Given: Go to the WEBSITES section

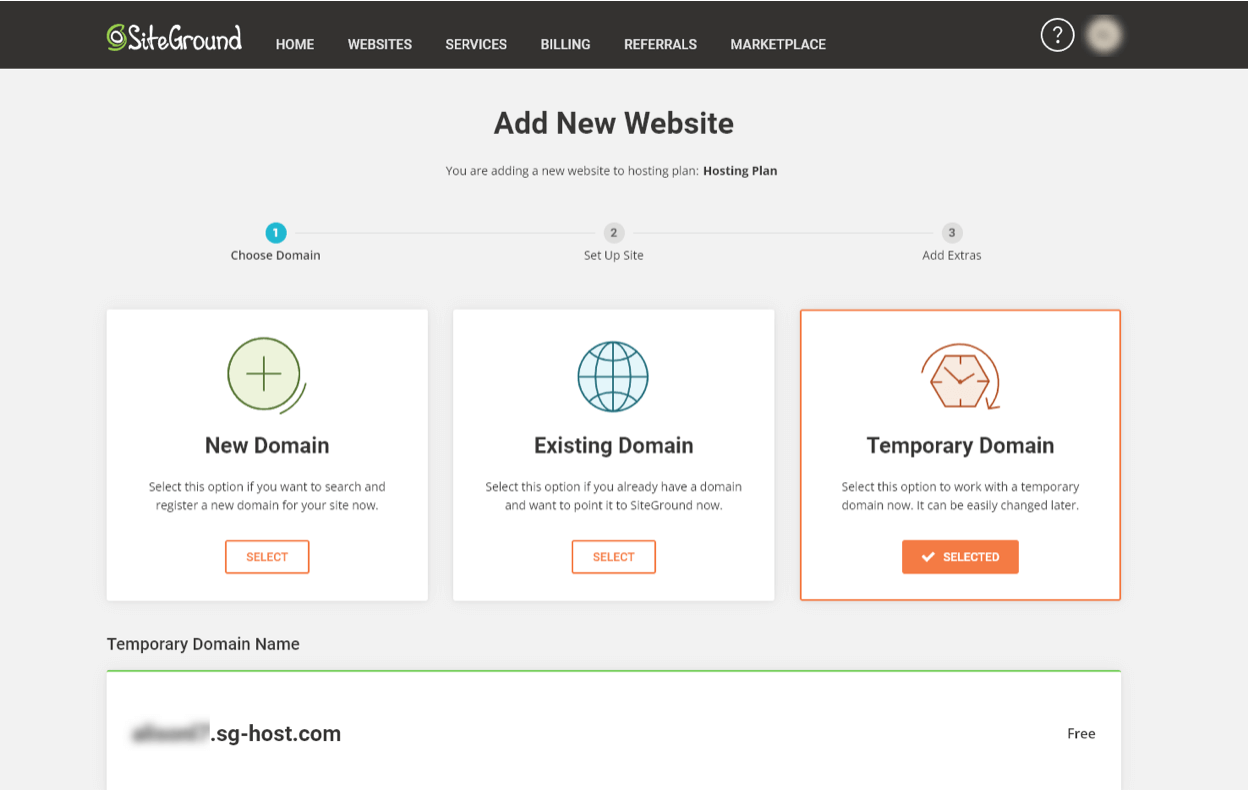Looking at the screenshot, I should click(379, 44).
